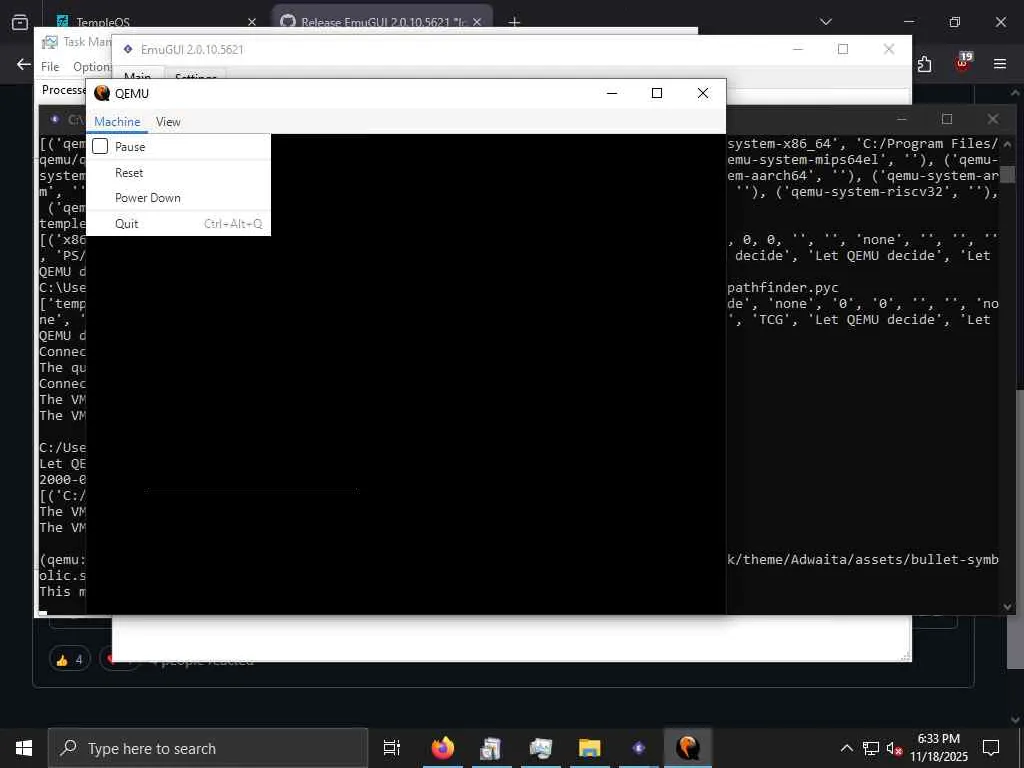Image resolution: width=1024 pixels, height=768 pixels.
Task: Open the QEMU View menu
Action: [168, 121]
